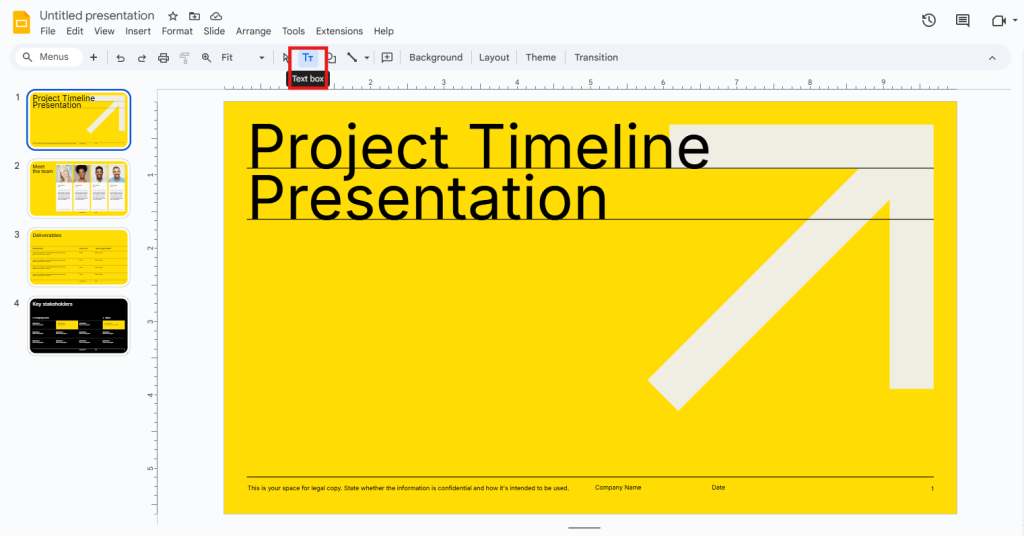The image size is (1024, 536).
Task: Add comment using the plus bubble icon
Action: 387,58
